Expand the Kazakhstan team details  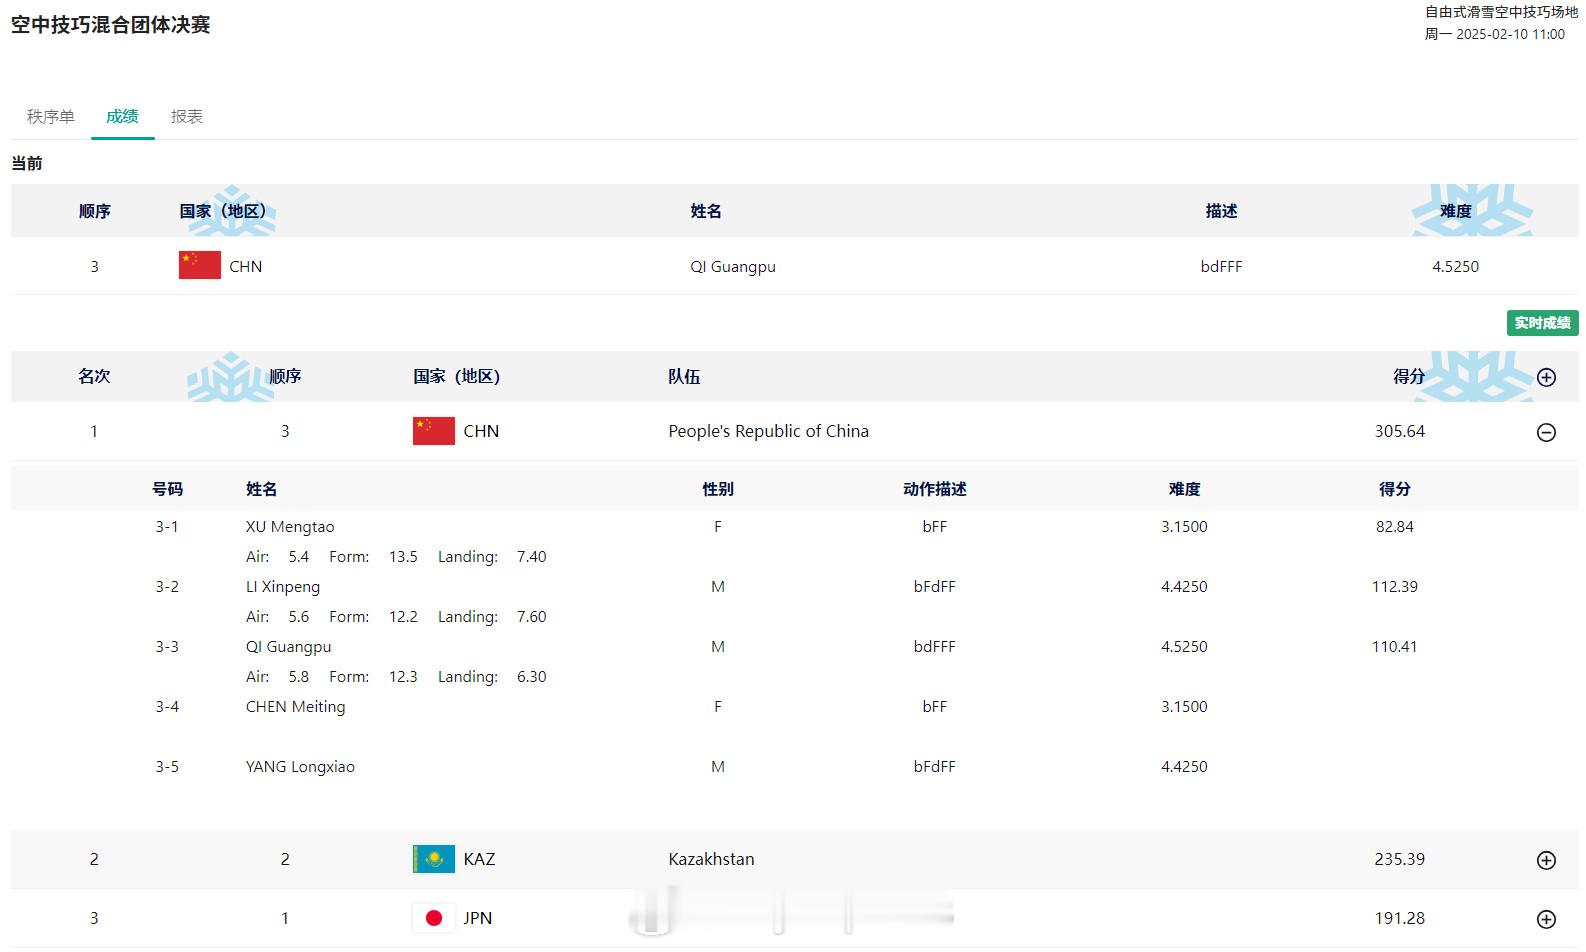pyautogui.click(x=1546, y=860)
